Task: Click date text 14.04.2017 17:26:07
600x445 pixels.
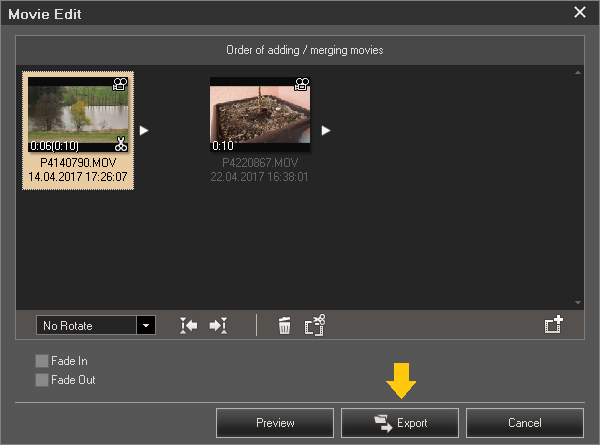Action: click(x=78, y=177)
